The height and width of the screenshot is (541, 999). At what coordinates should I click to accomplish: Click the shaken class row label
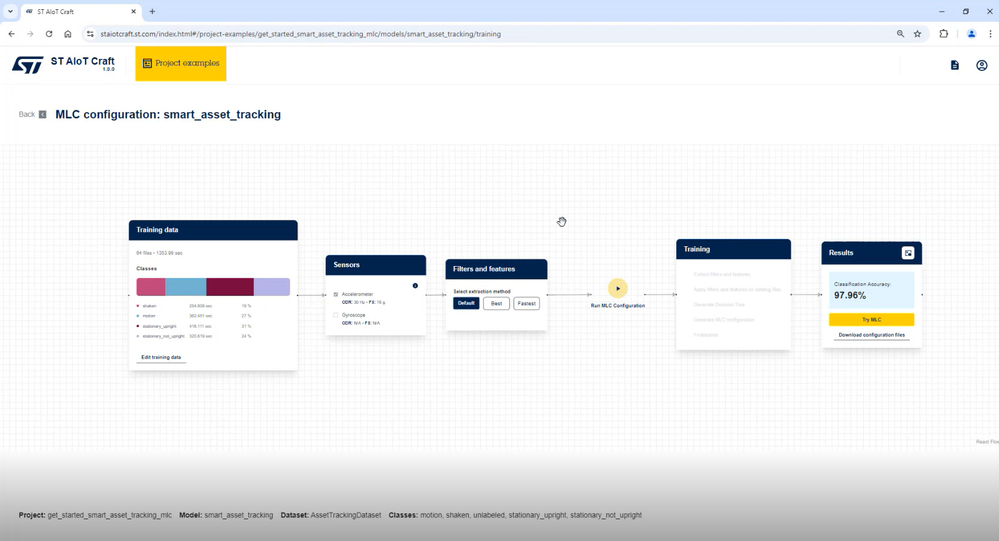point(149,306)
